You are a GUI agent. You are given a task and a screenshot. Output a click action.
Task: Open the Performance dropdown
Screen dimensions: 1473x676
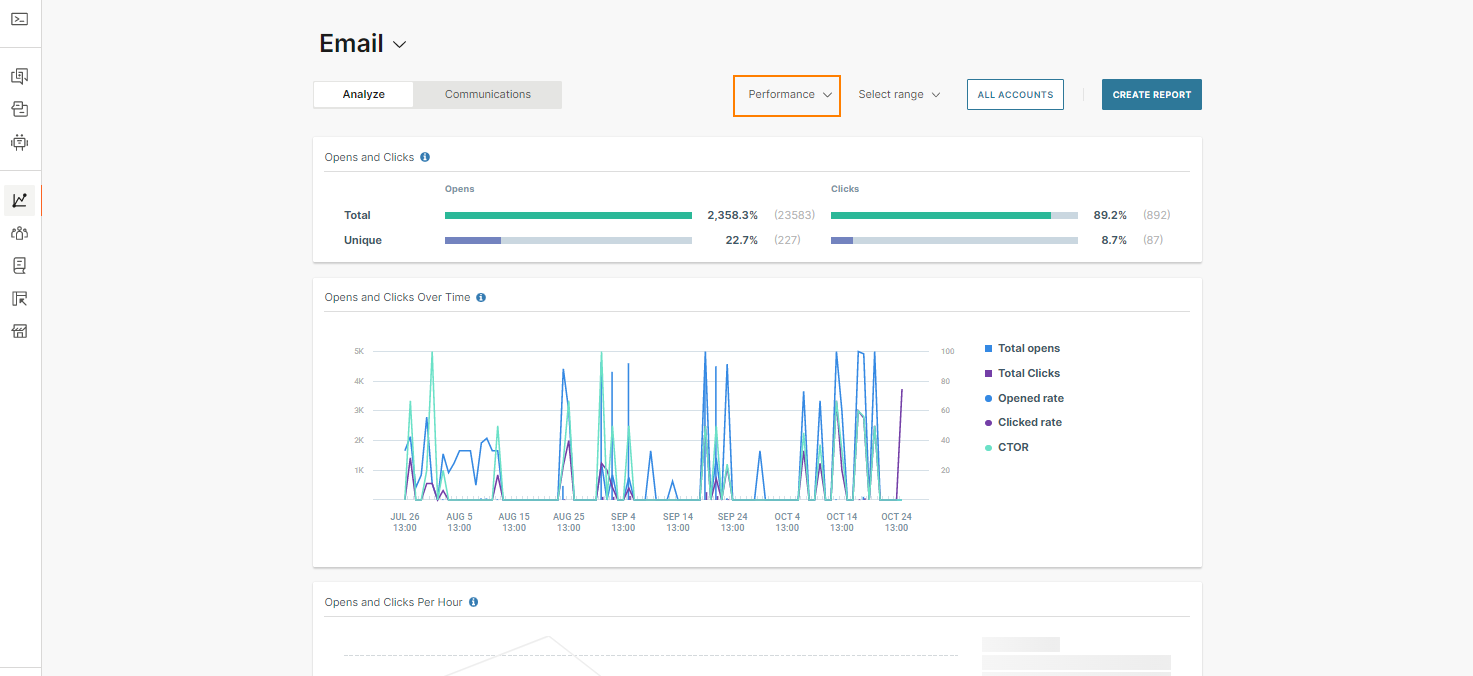click(x=788, y=95)
